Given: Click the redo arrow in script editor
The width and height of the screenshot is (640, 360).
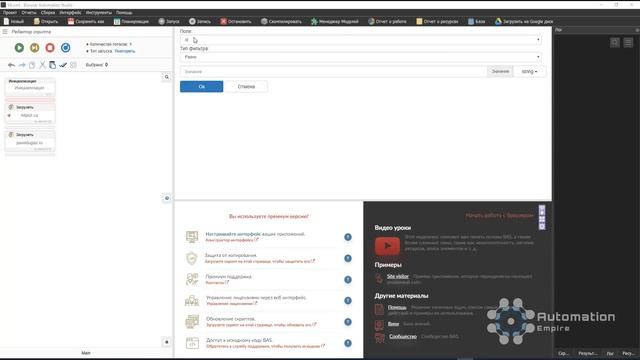Looking at the screenshot, I should point(22,65).
